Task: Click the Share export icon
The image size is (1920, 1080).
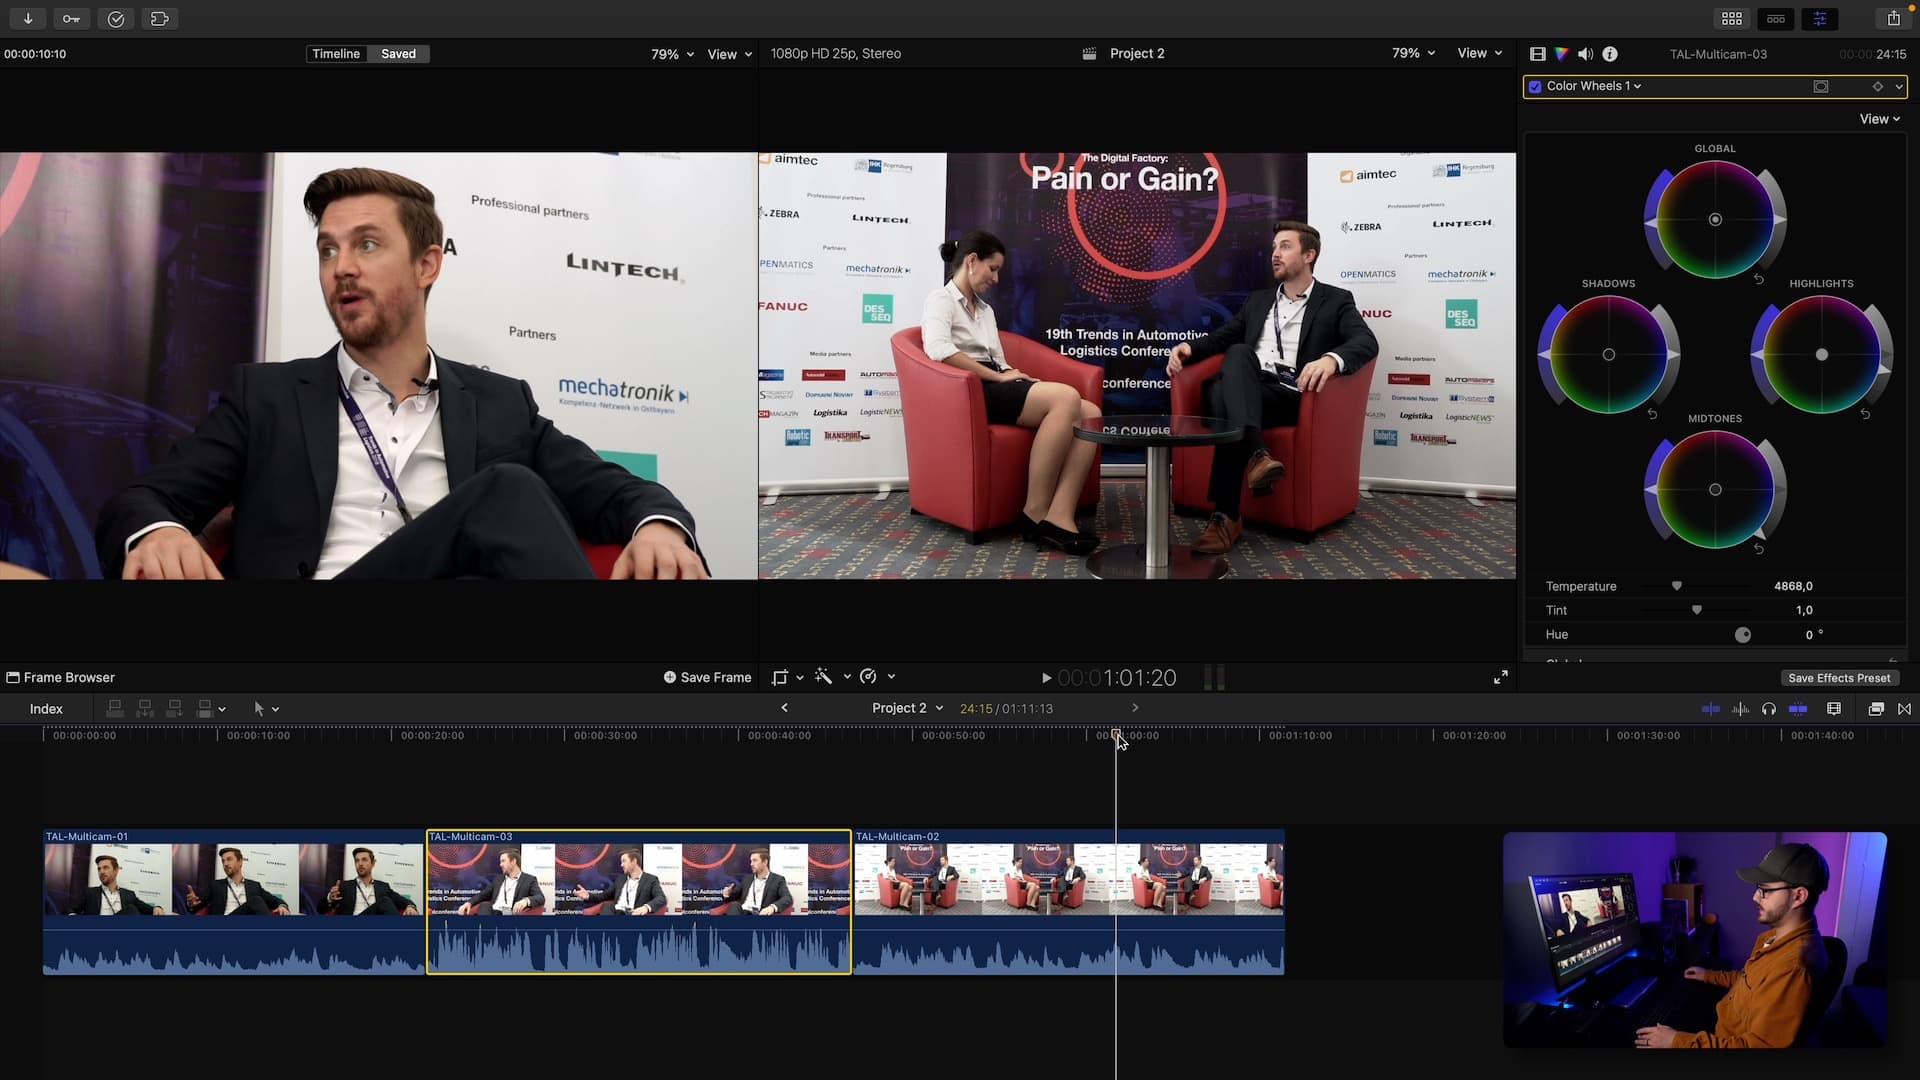Action: tap(1893, 18)
